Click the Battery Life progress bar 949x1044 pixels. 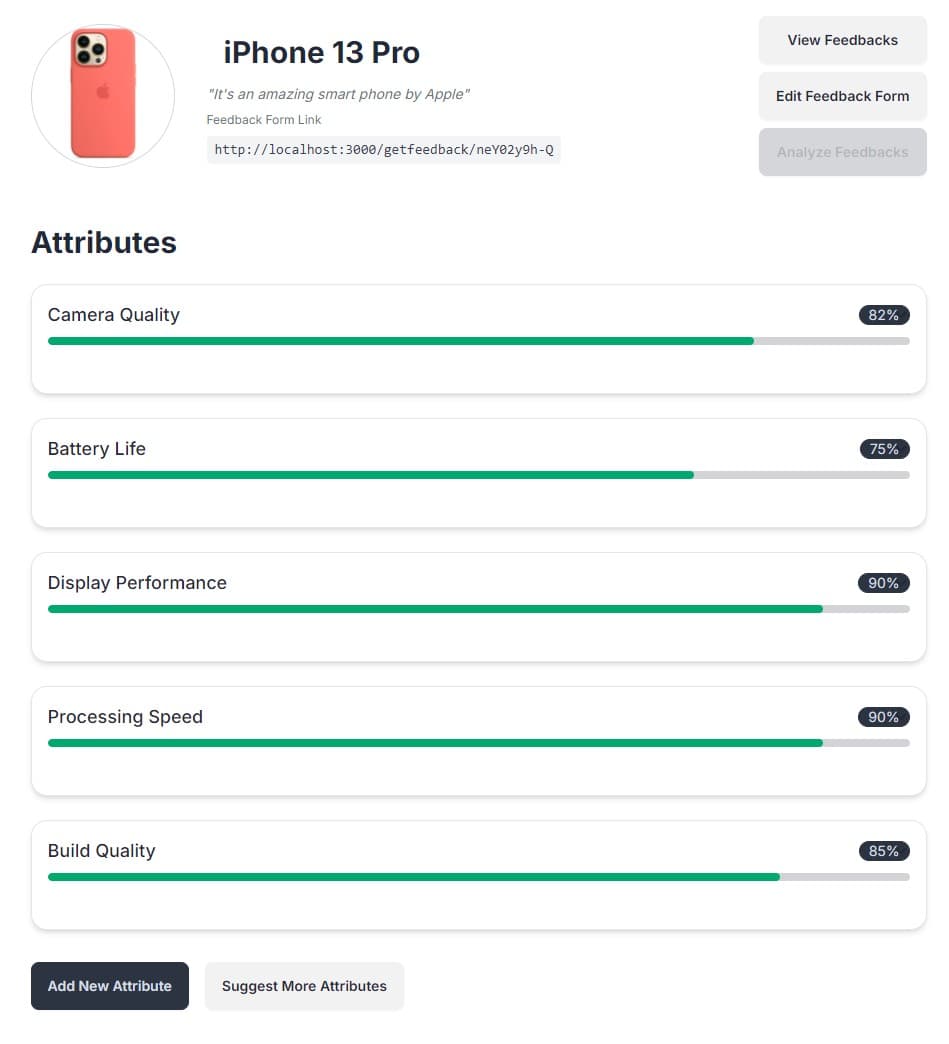click(479, 475)
